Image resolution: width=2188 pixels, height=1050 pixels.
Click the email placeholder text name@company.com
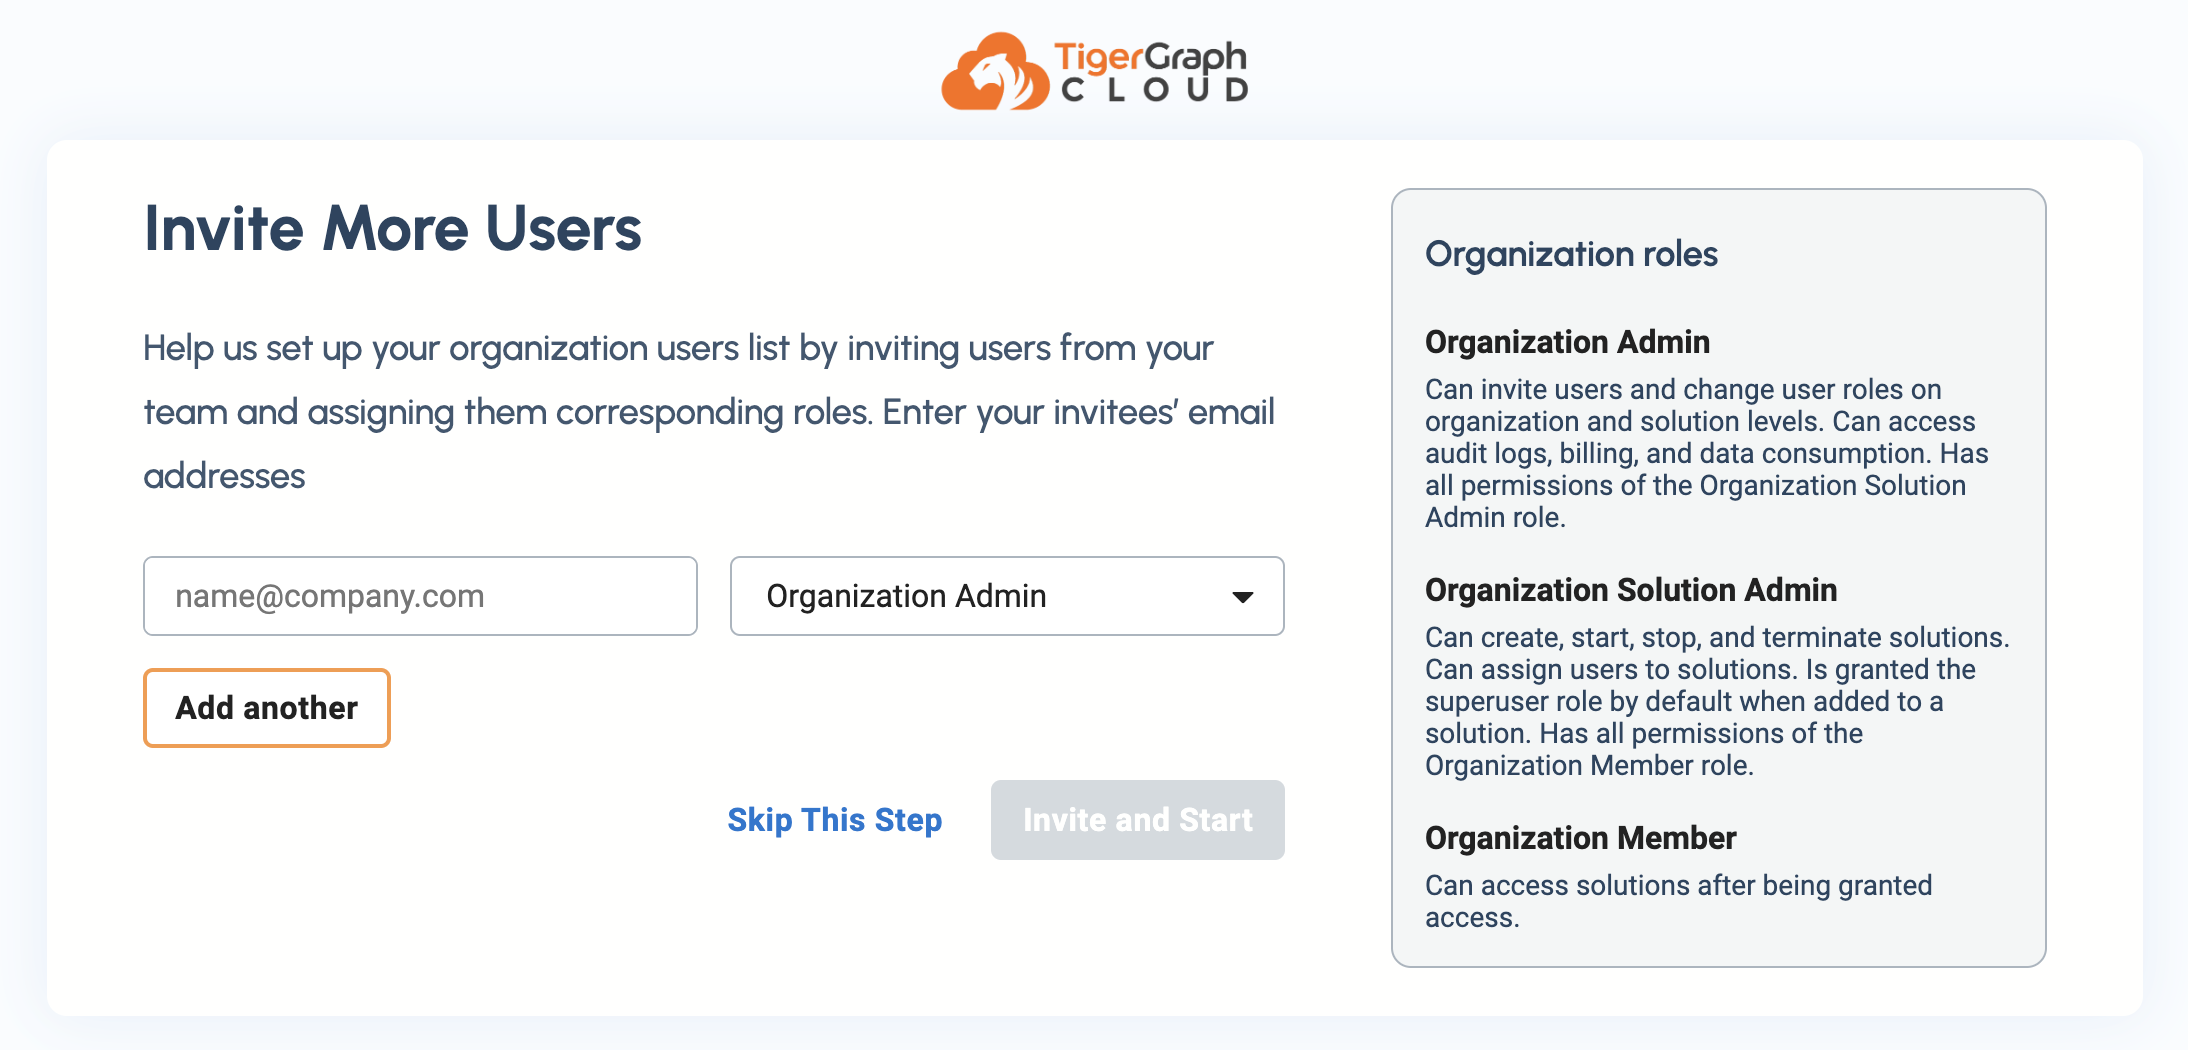click(x=330, y=597)
